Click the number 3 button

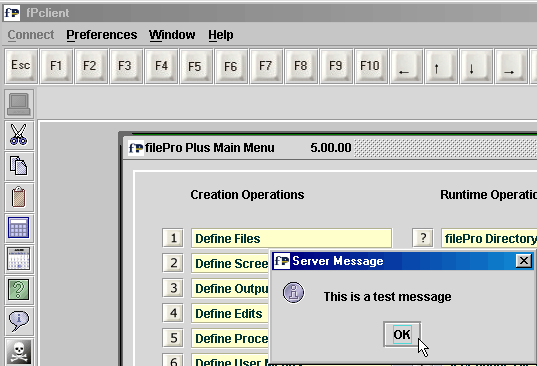point(173,288)
